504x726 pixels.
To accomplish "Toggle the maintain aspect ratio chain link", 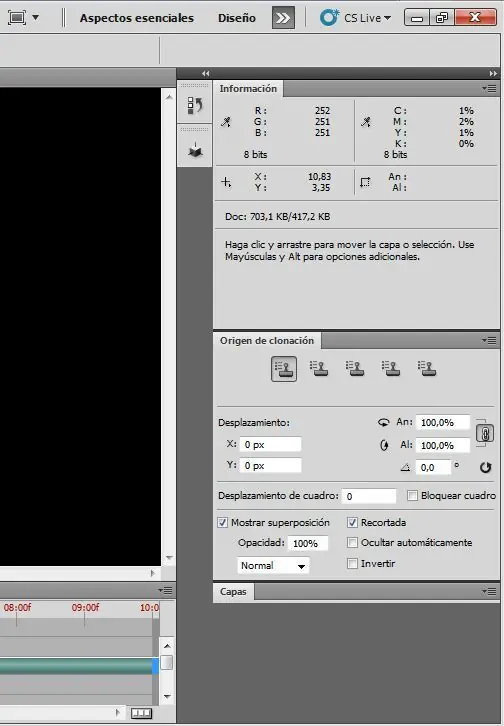I will [485, 434].
